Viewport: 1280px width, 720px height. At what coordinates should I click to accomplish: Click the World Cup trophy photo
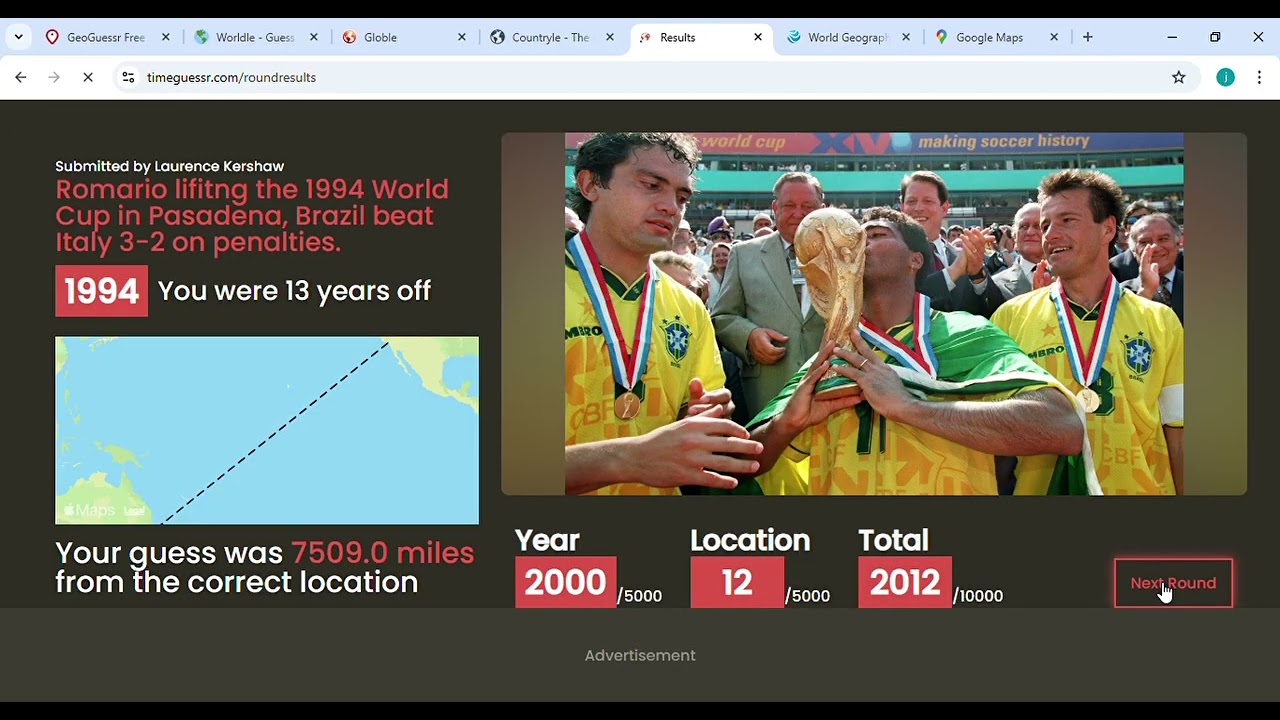[x=874, y=314]
